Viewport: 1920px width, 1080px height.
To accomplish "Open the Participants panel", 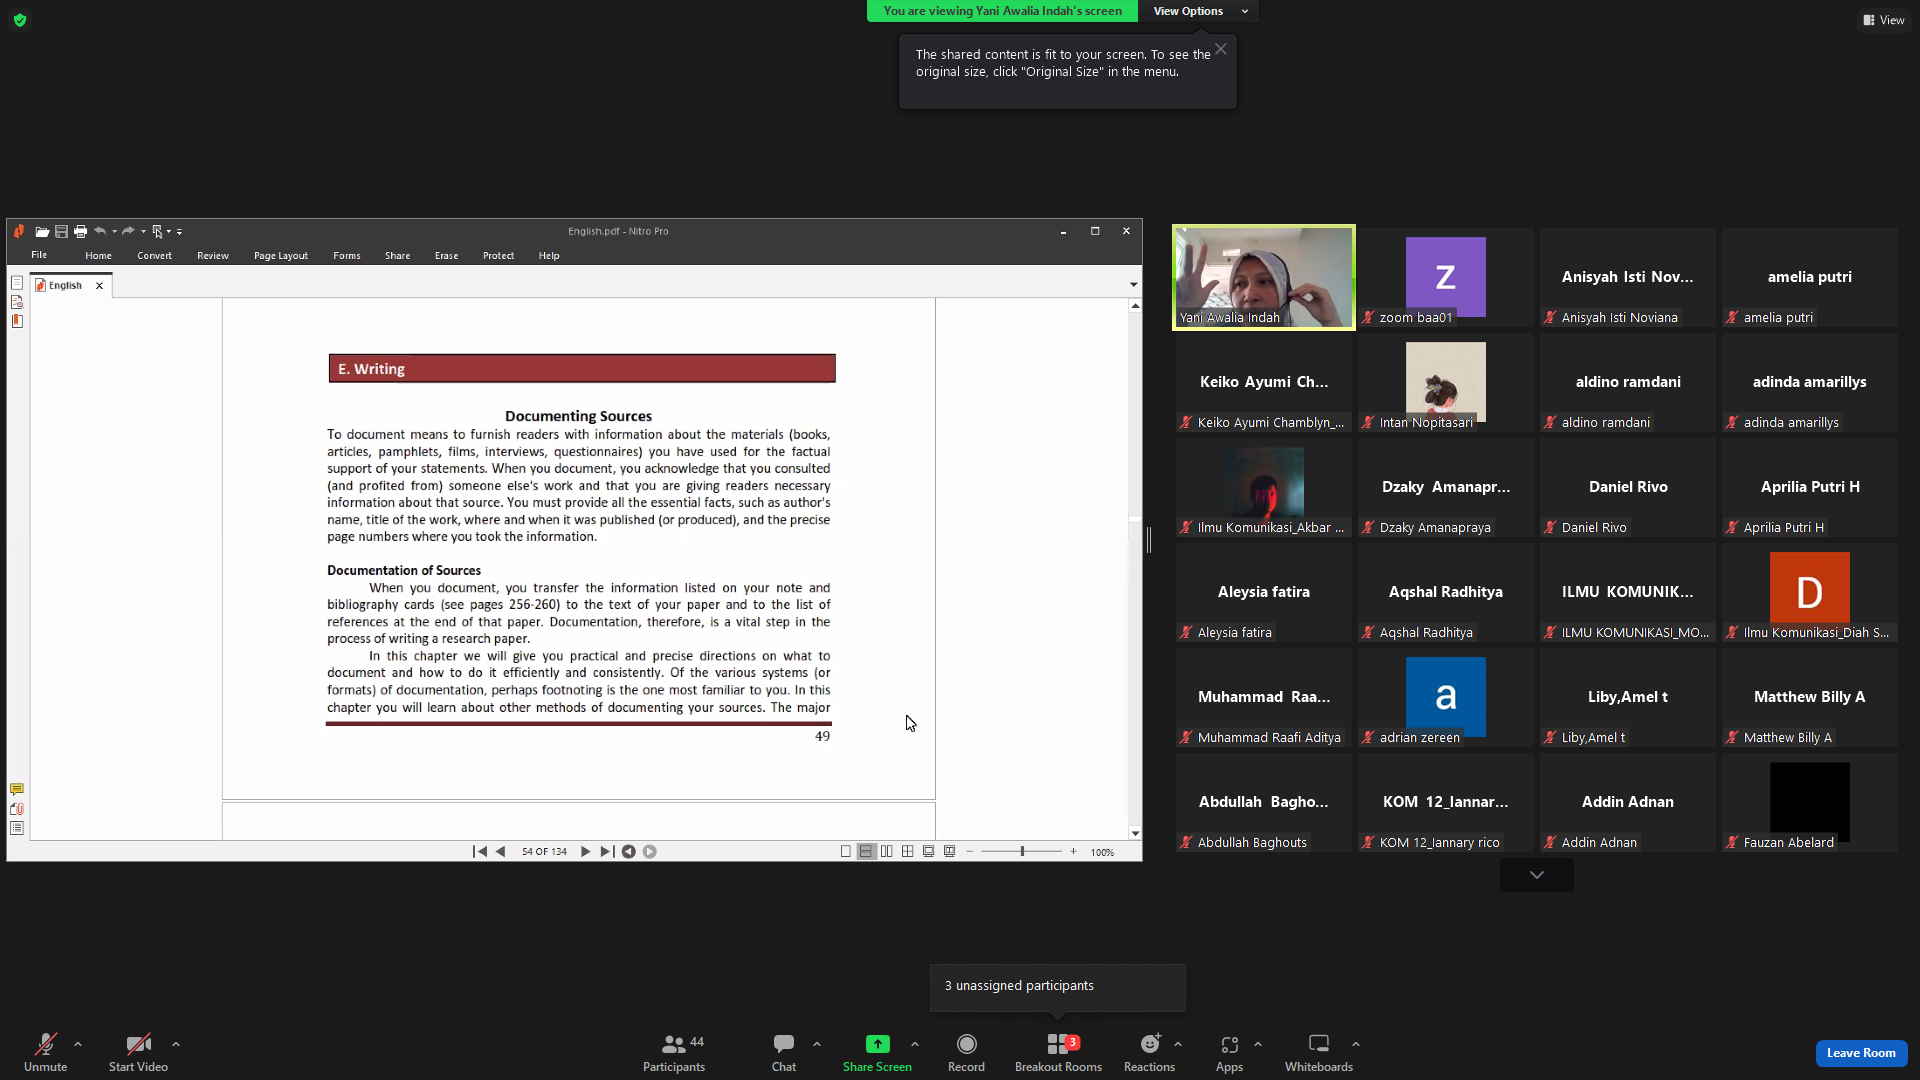I will coord(674,1053).
